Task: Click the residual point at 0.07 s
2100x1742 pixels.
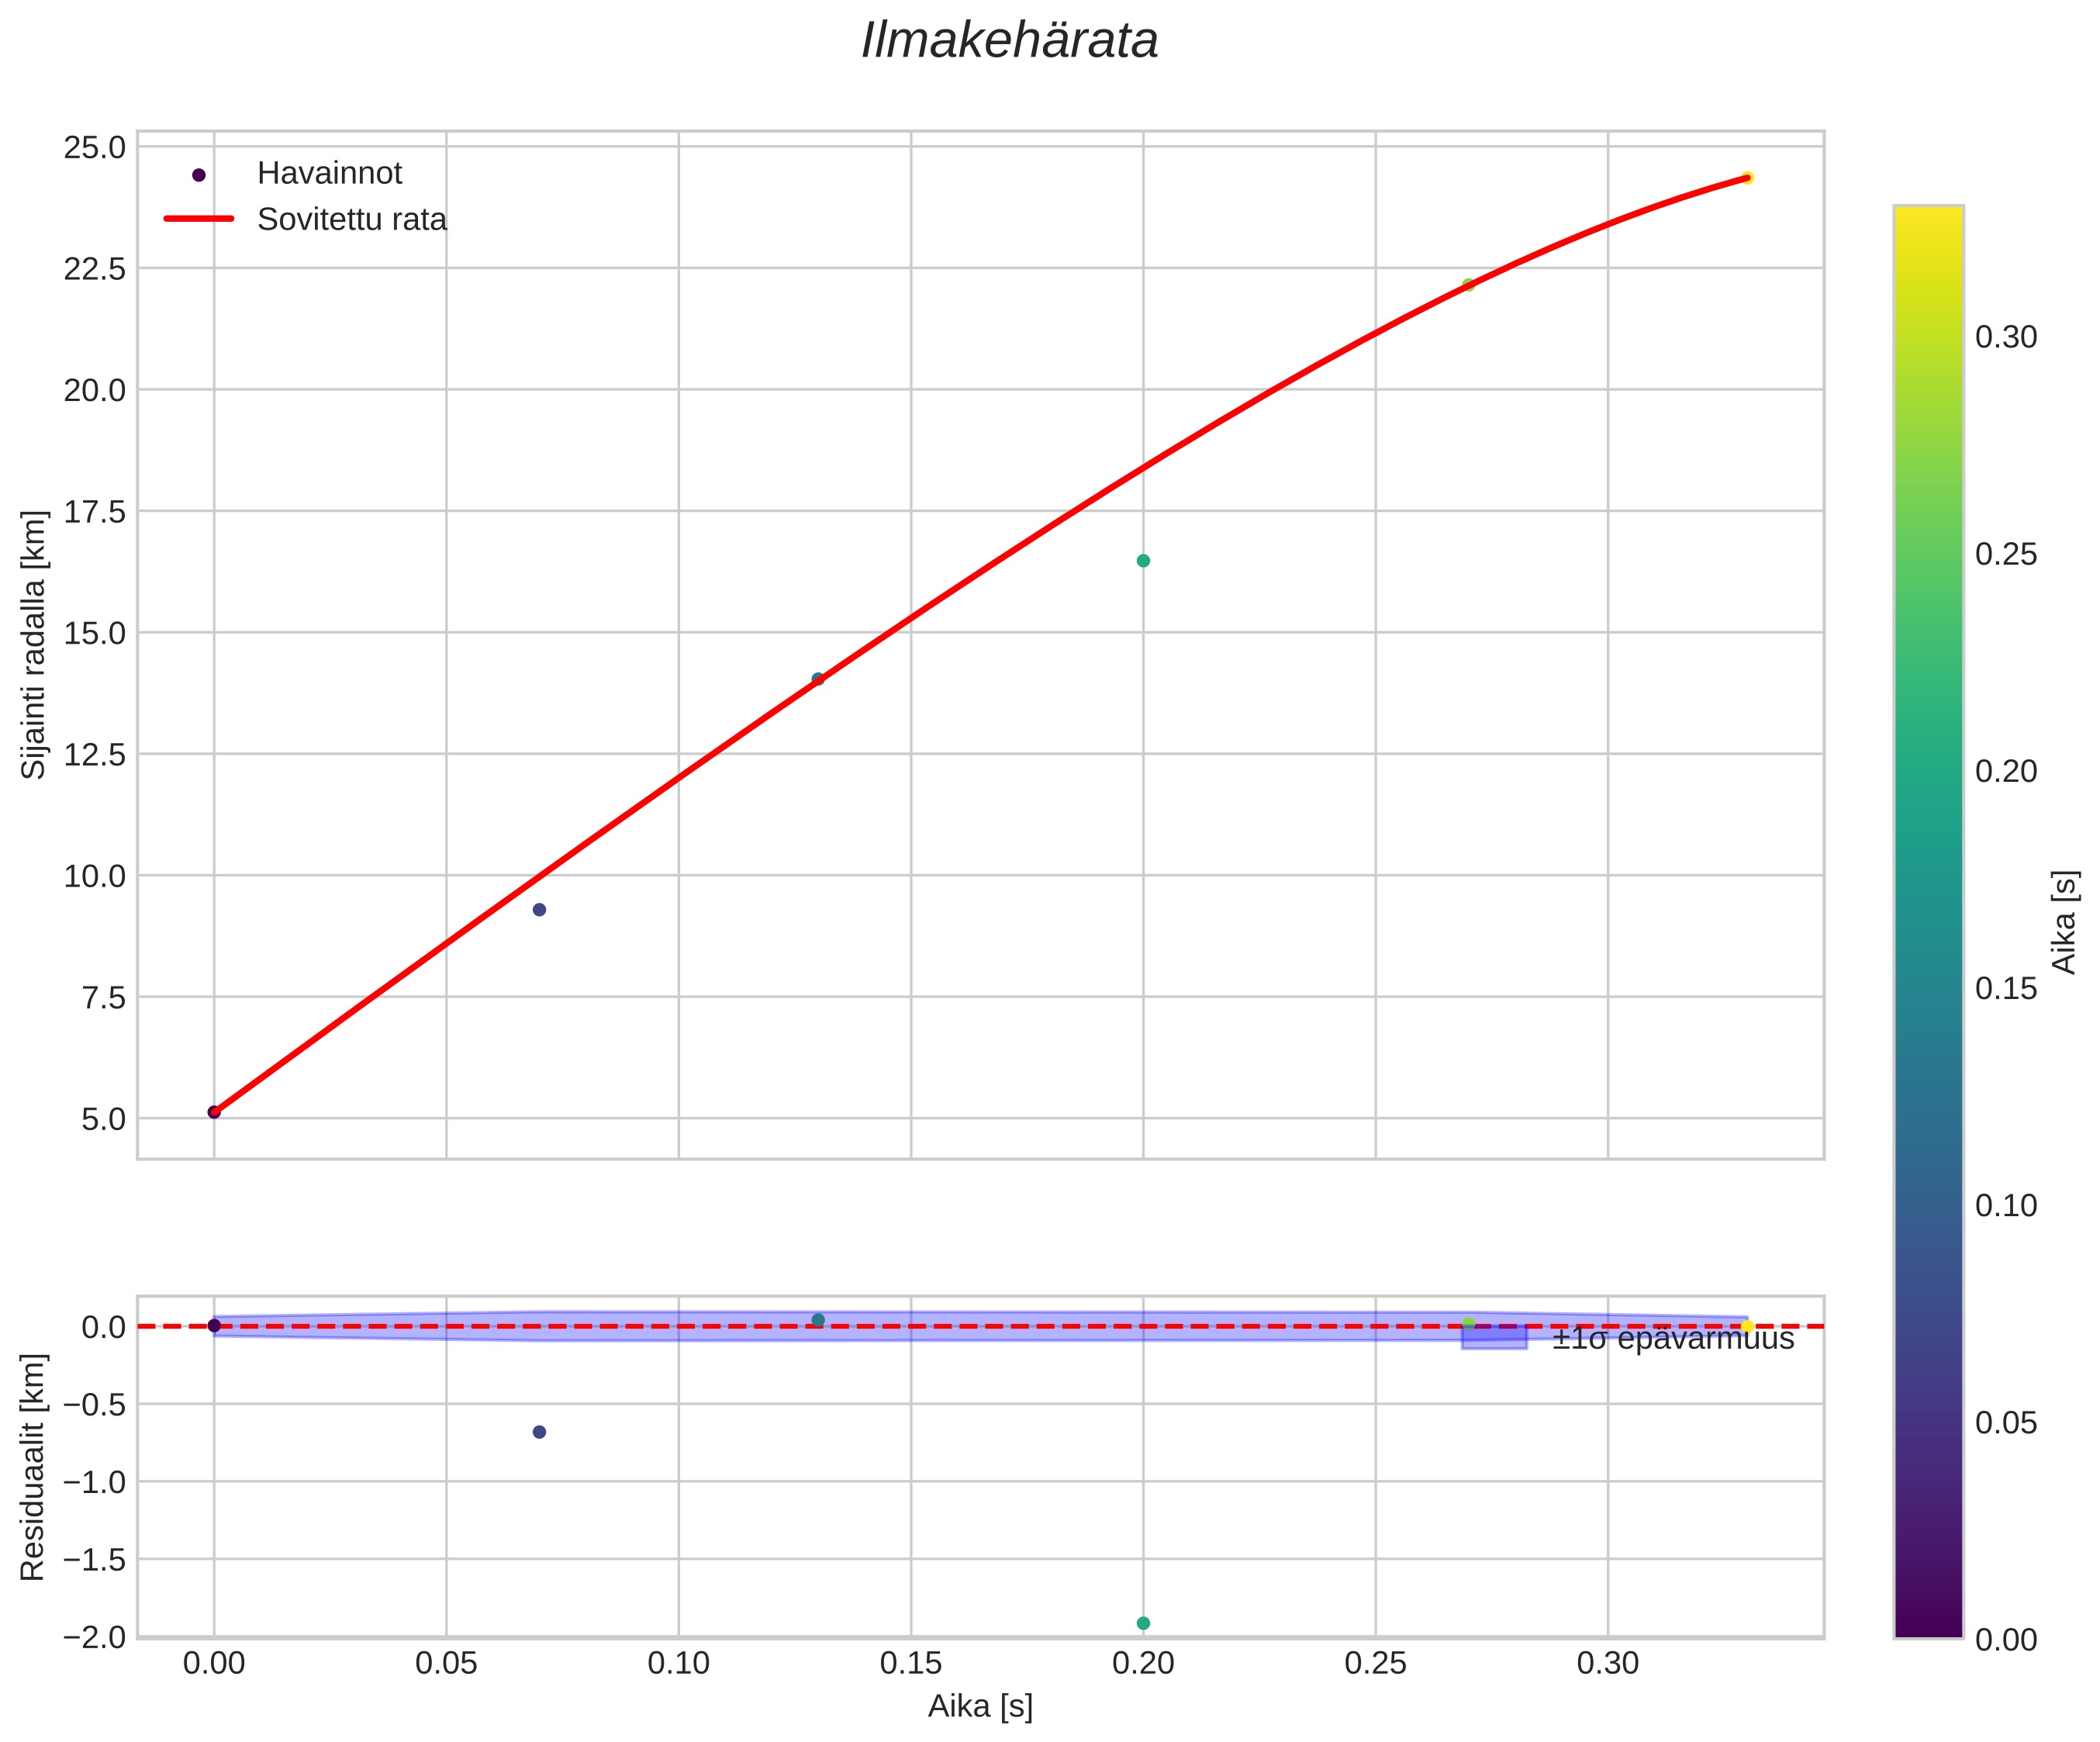Action: click(x=539, y=1432)
